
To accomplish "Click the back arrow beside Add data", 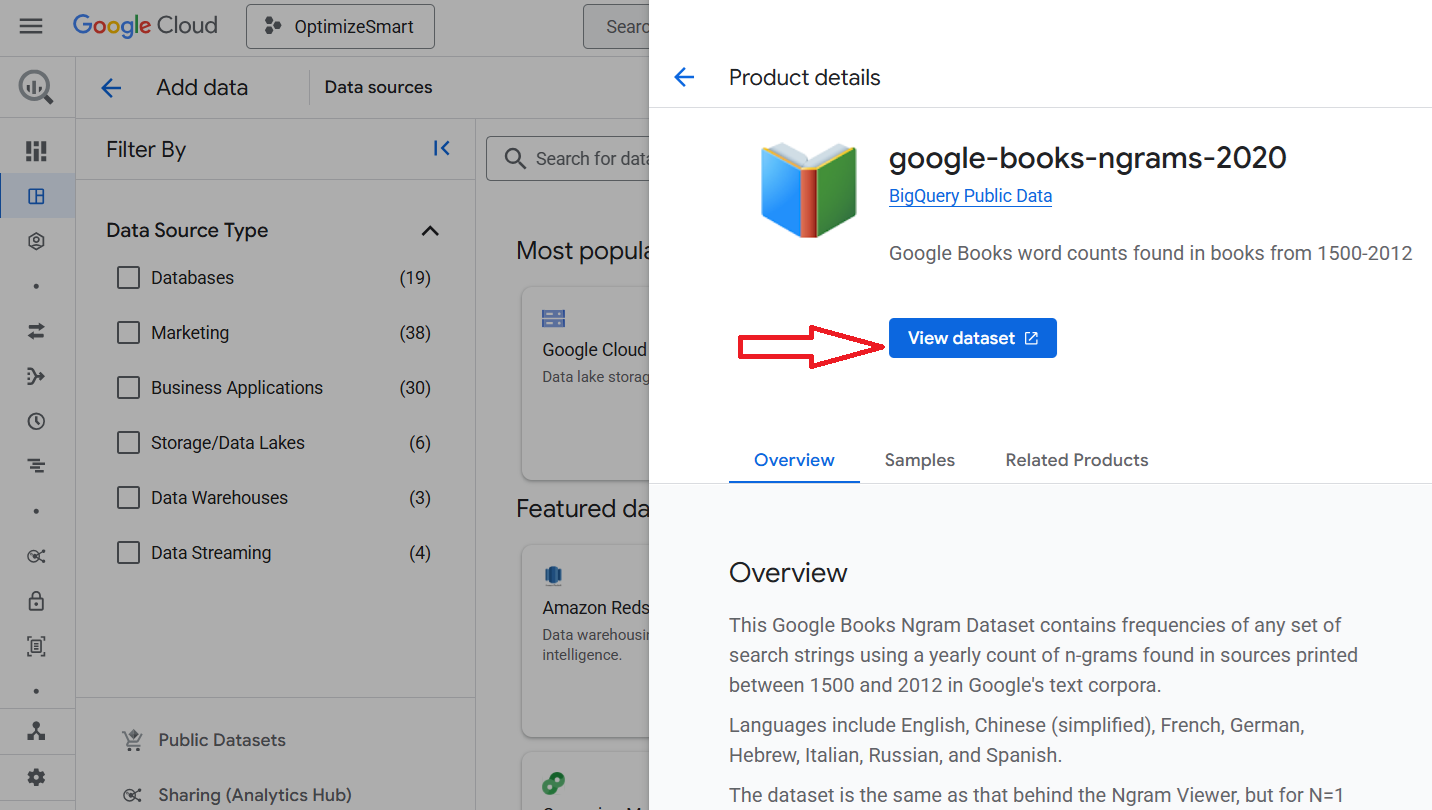I will point(111,88).
